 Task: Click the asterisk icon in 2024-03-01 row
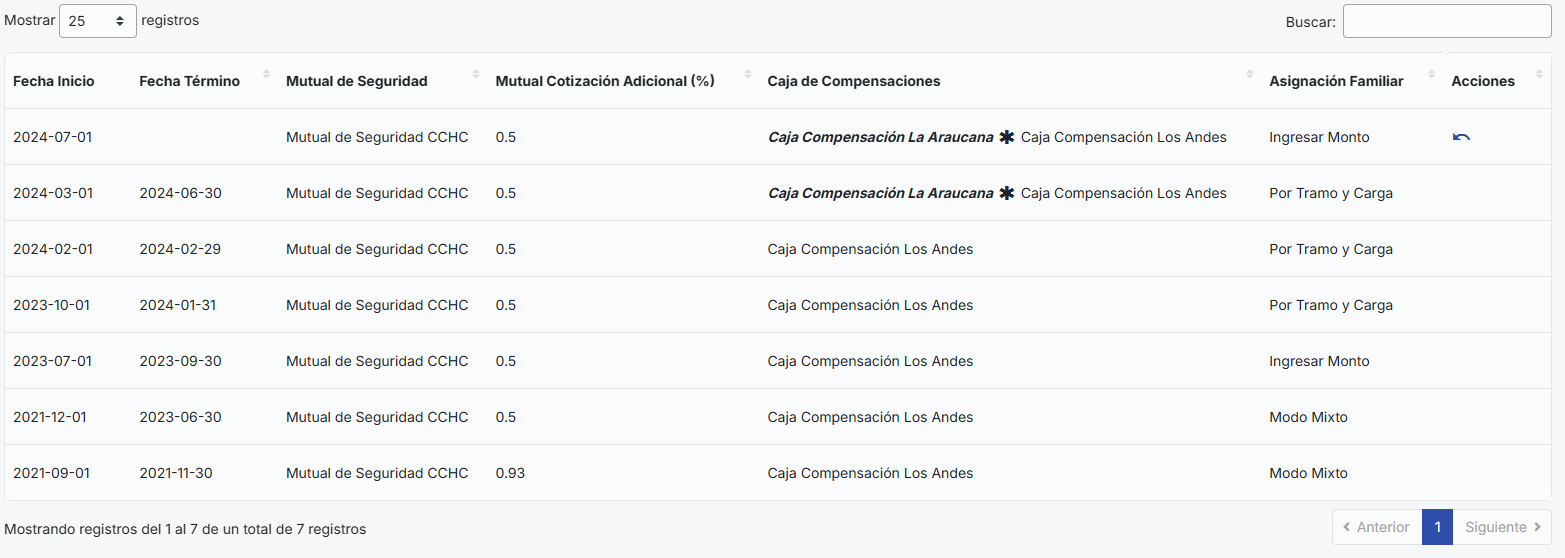point(1007,193)
